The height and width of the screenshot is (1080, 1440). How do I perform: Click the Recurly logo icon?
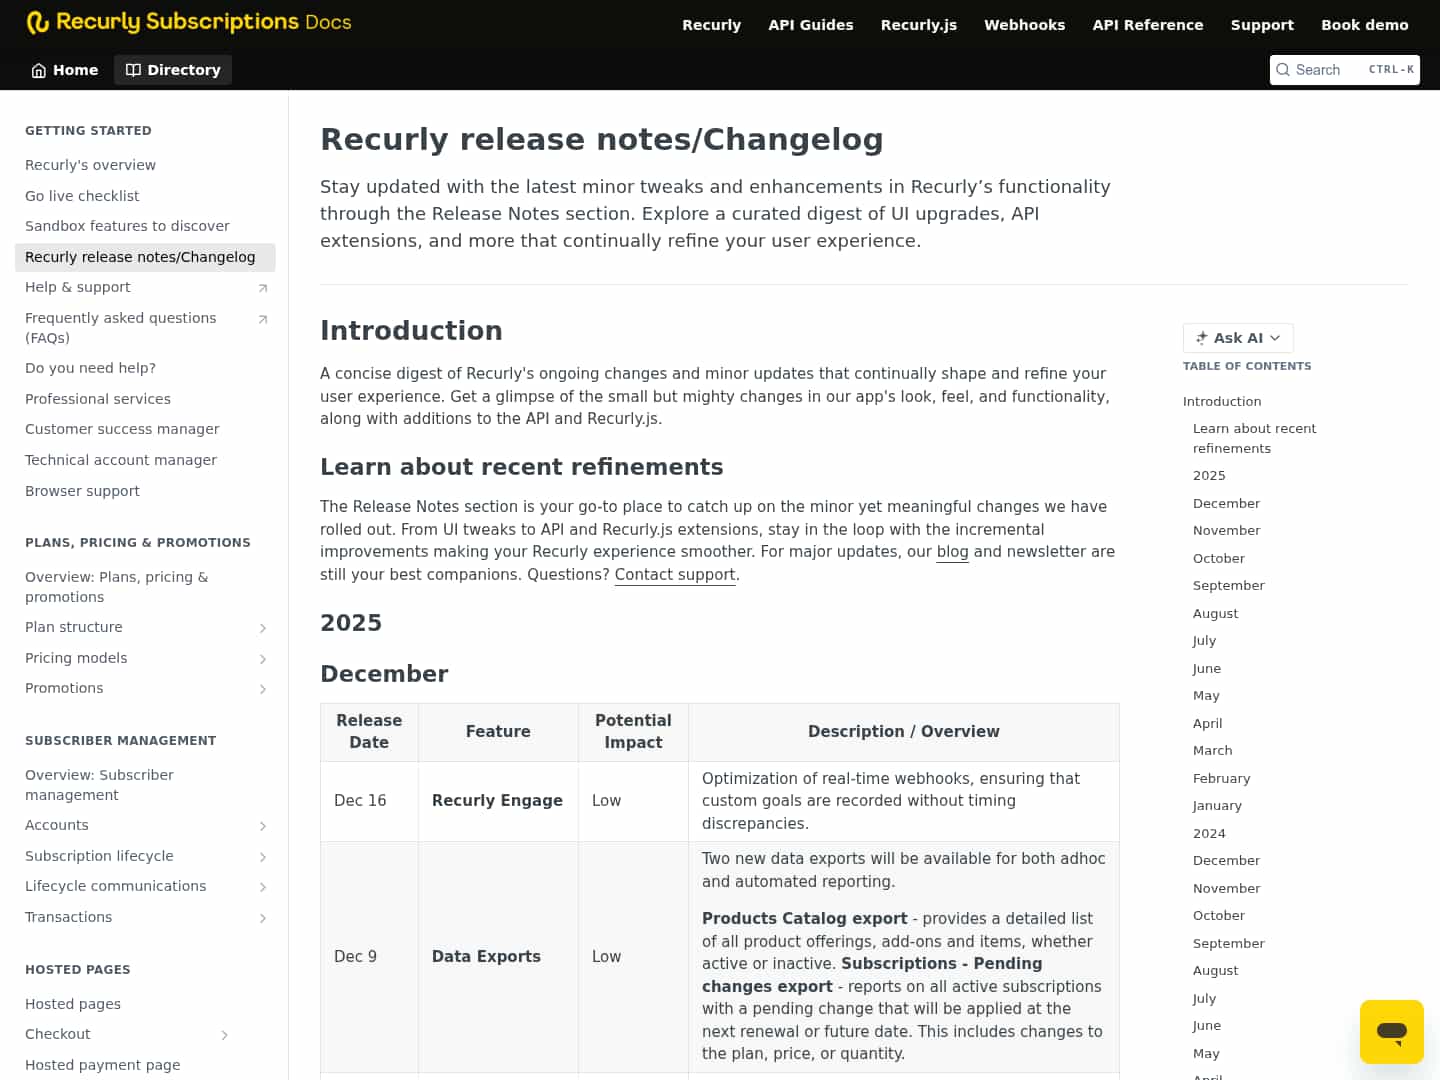pos(39,21)
